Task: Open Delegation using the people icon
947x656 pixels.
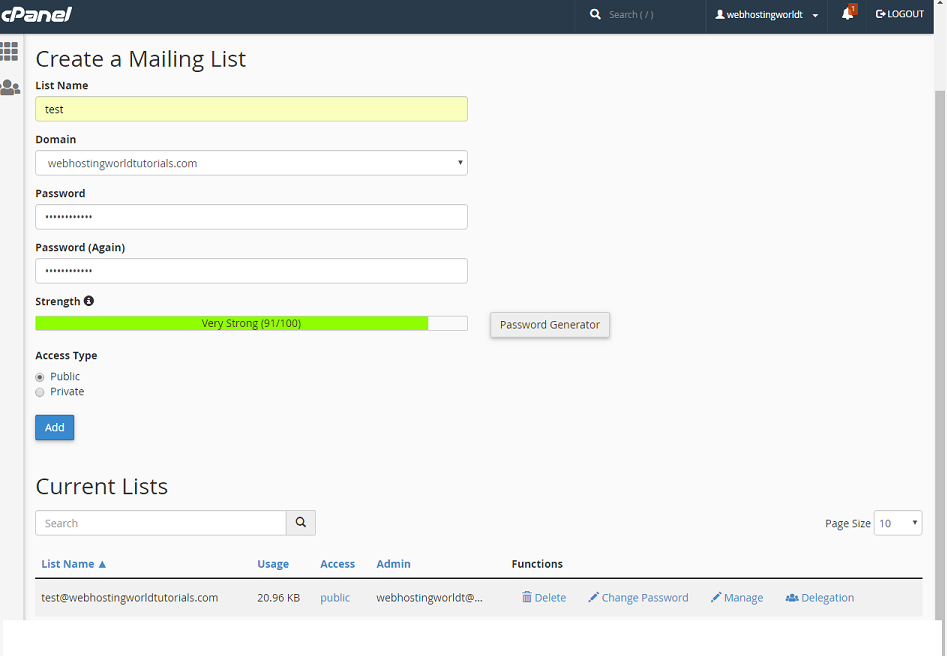Action: 790,597
